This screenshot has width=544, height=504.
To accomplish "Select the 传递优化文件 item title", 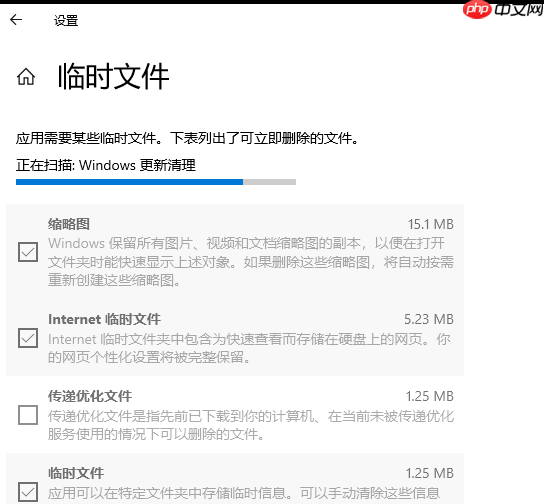I will pos(90,396).
